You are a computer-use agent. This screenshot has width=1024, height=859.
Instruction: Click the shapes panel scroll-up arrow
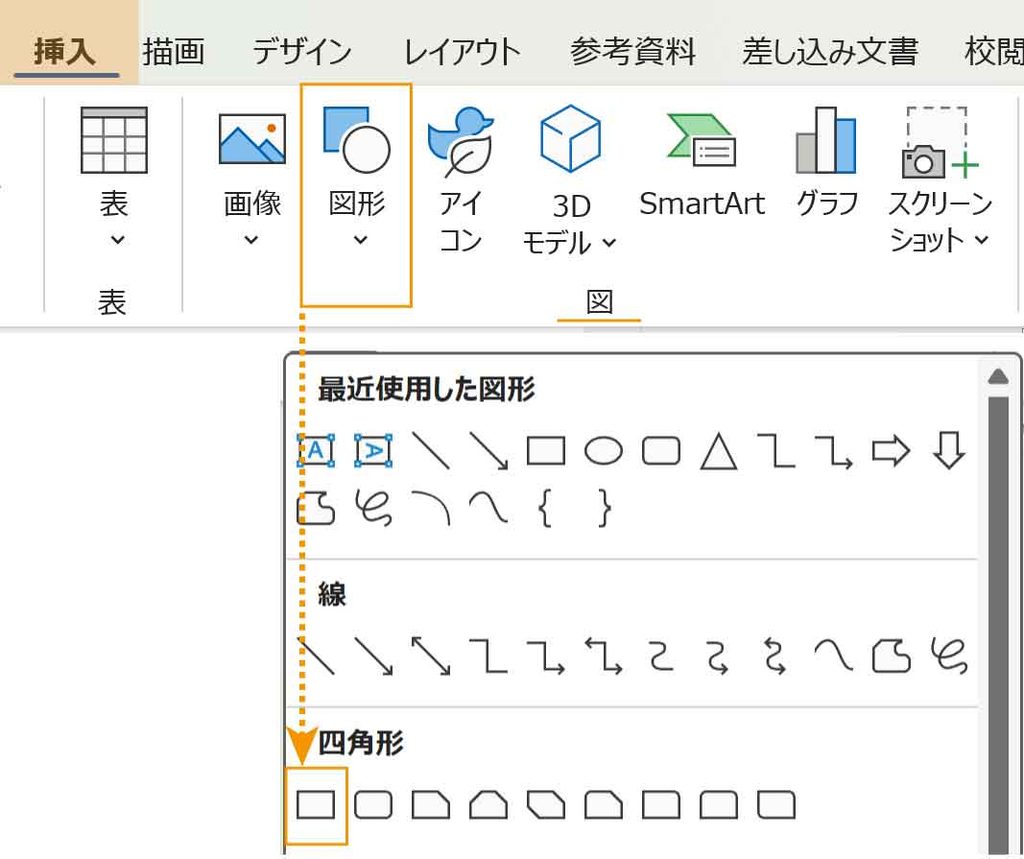pos(999,376)
